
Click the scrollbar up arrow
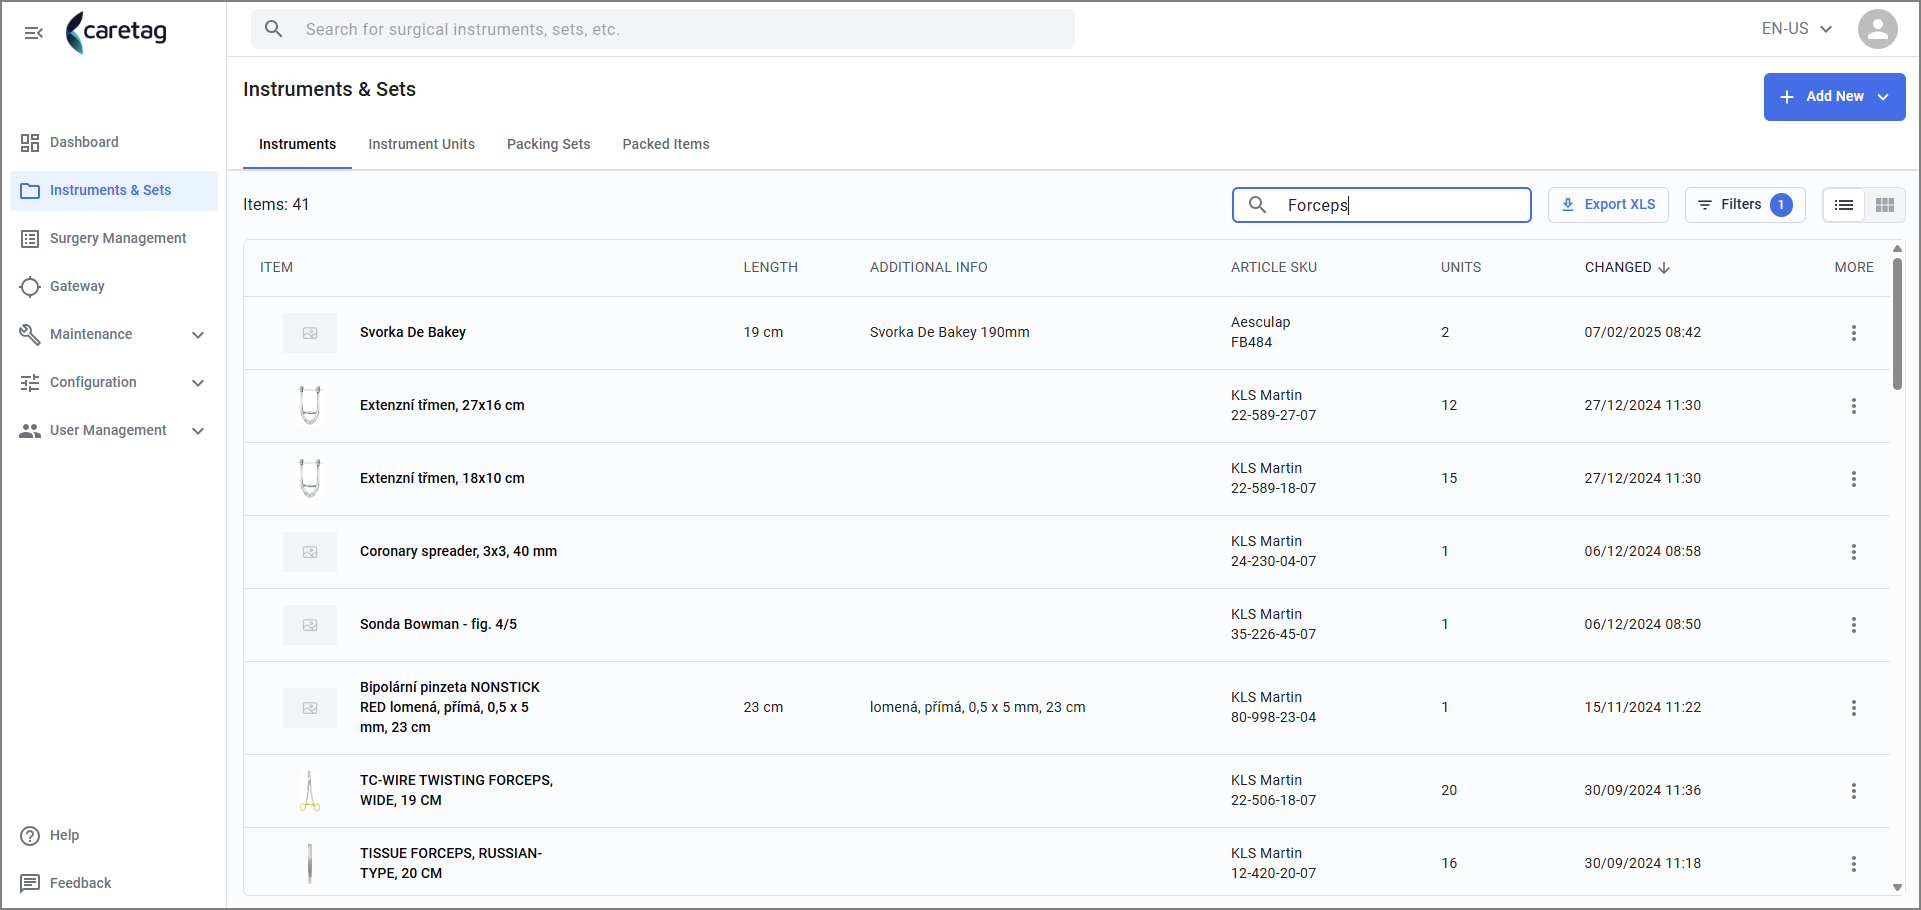click(x=1897, y=249)
